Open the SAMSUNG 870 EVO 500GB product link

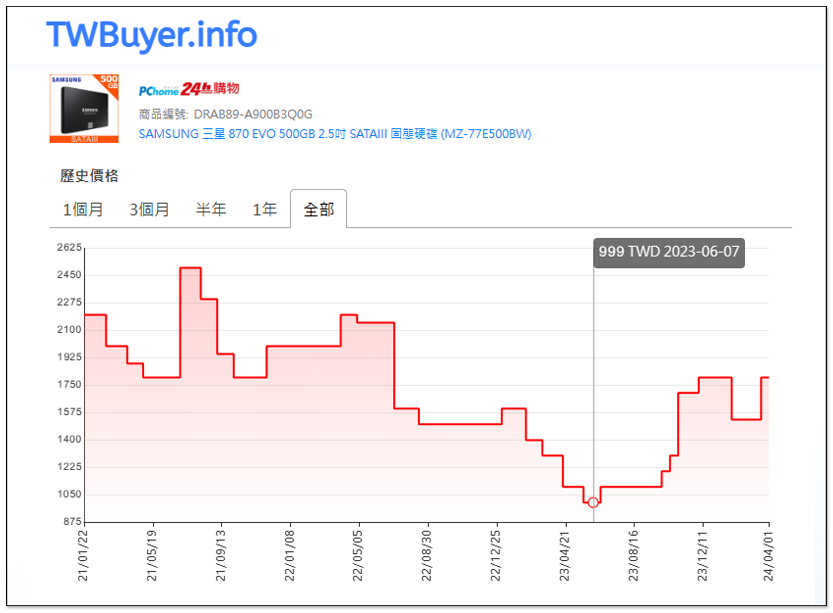click(335, 134)
